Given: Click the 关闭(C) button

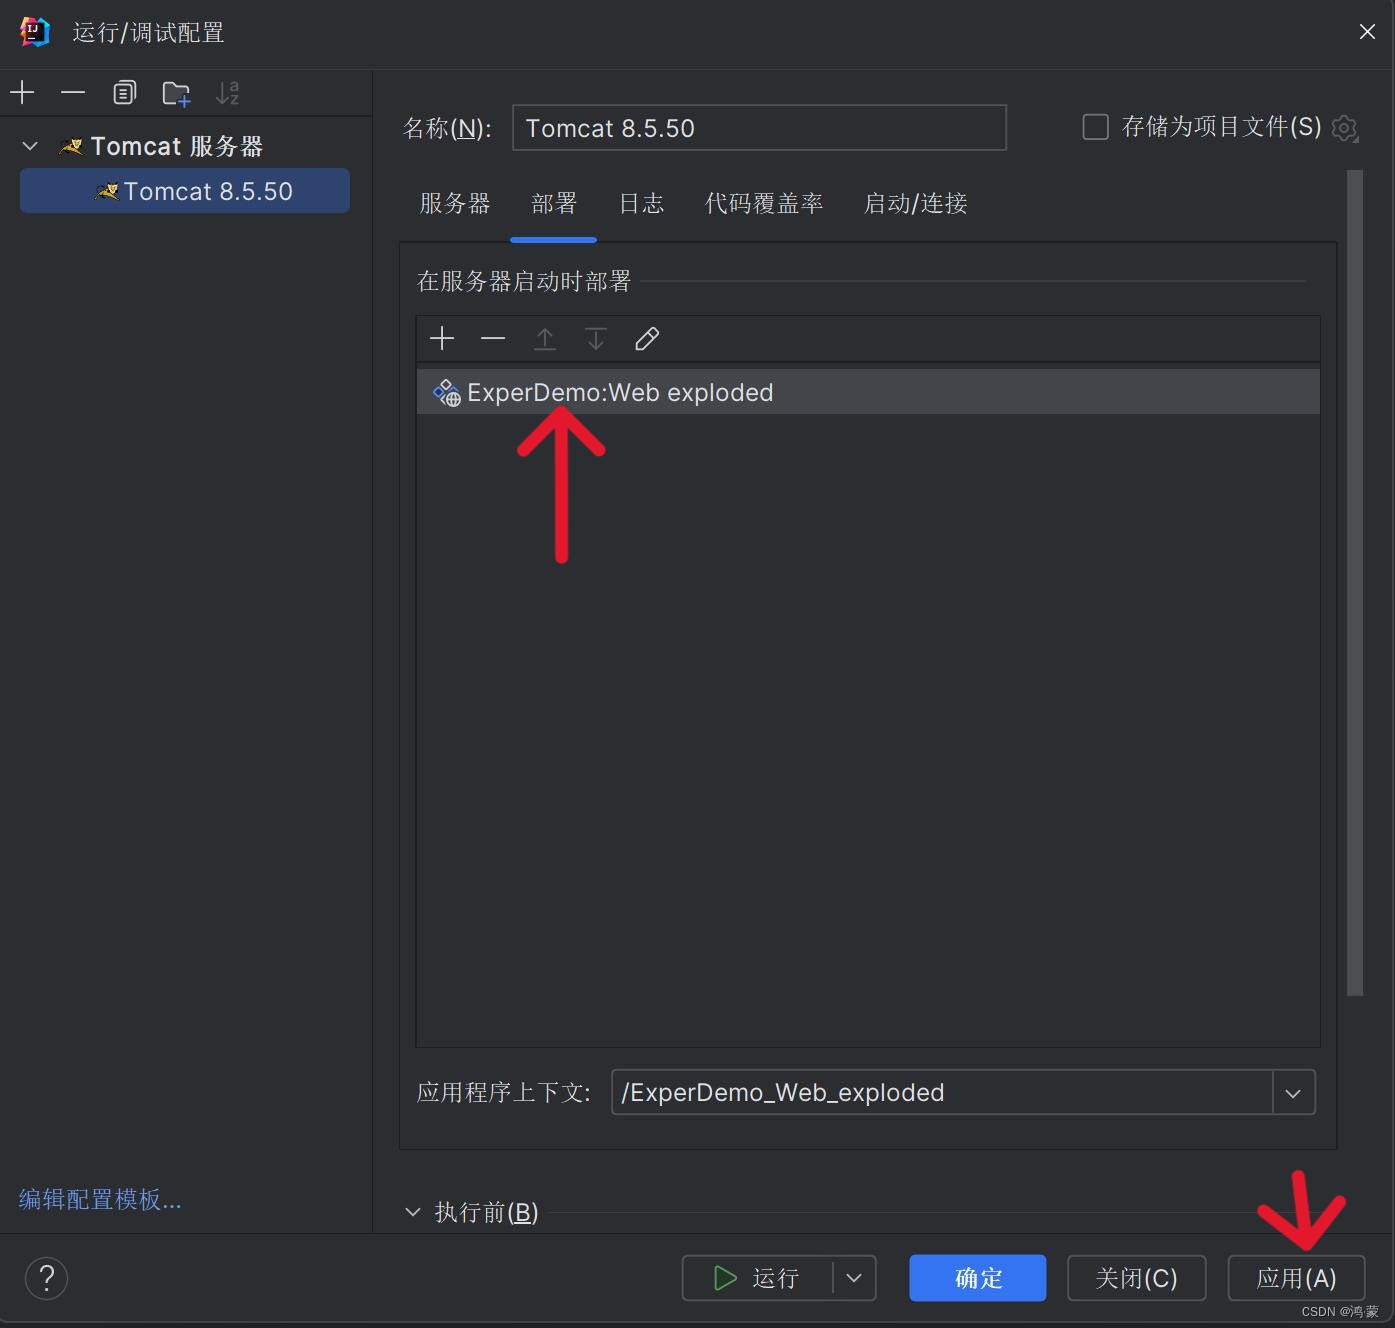Looking at the screenshot, I should [x=1137, y=1278].
